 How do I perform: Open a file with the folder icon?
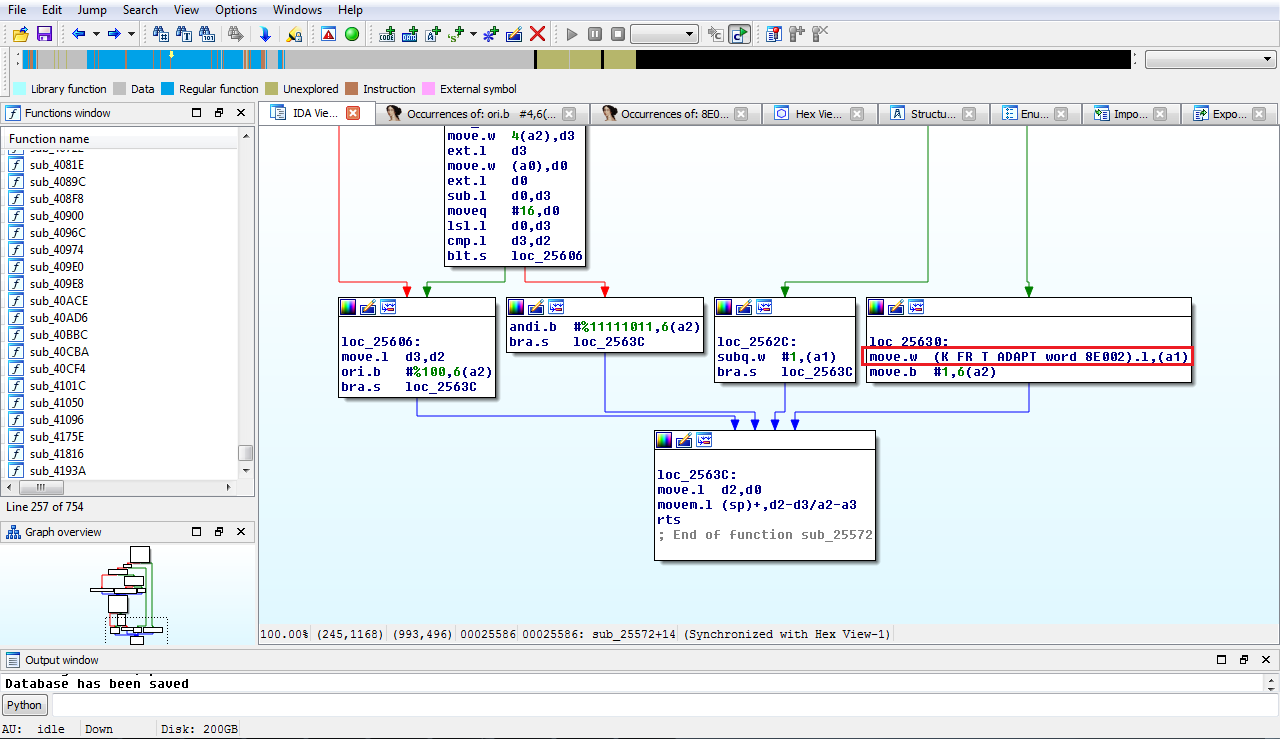click(x=21, y=34)
